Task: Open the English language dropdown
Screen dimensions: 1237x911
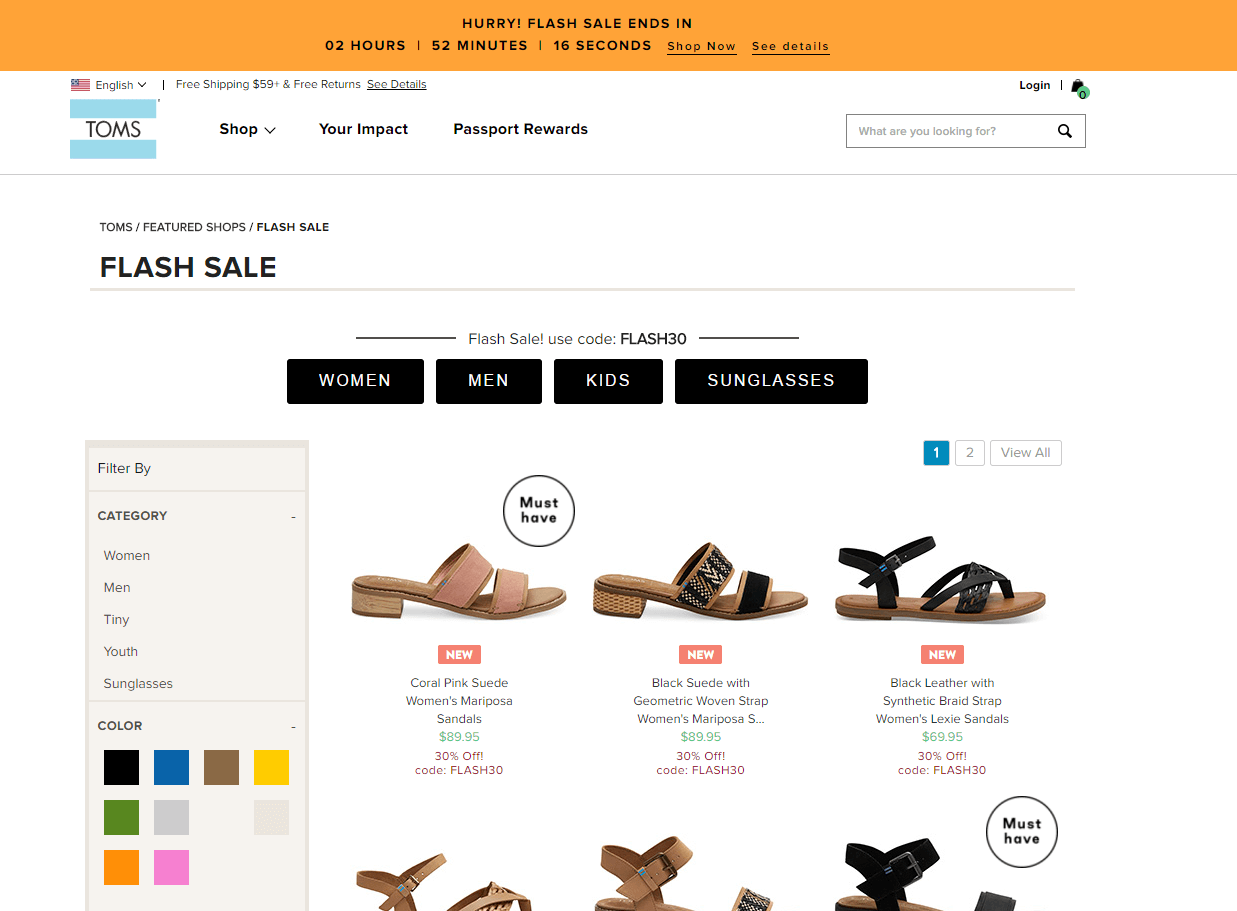Action: 121,85
